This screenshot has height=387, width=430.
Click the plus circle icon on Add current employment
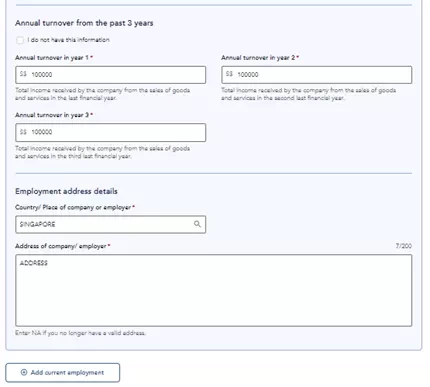click(24, 372)
